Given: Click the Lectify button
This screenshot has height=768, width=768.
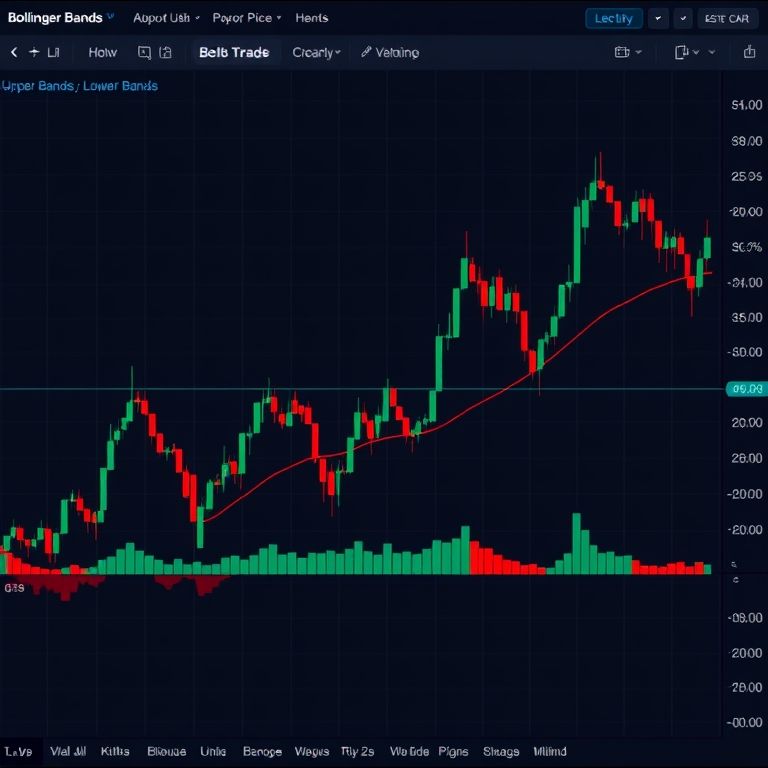Looking at the screenshot, I should (x=613, y=18).
